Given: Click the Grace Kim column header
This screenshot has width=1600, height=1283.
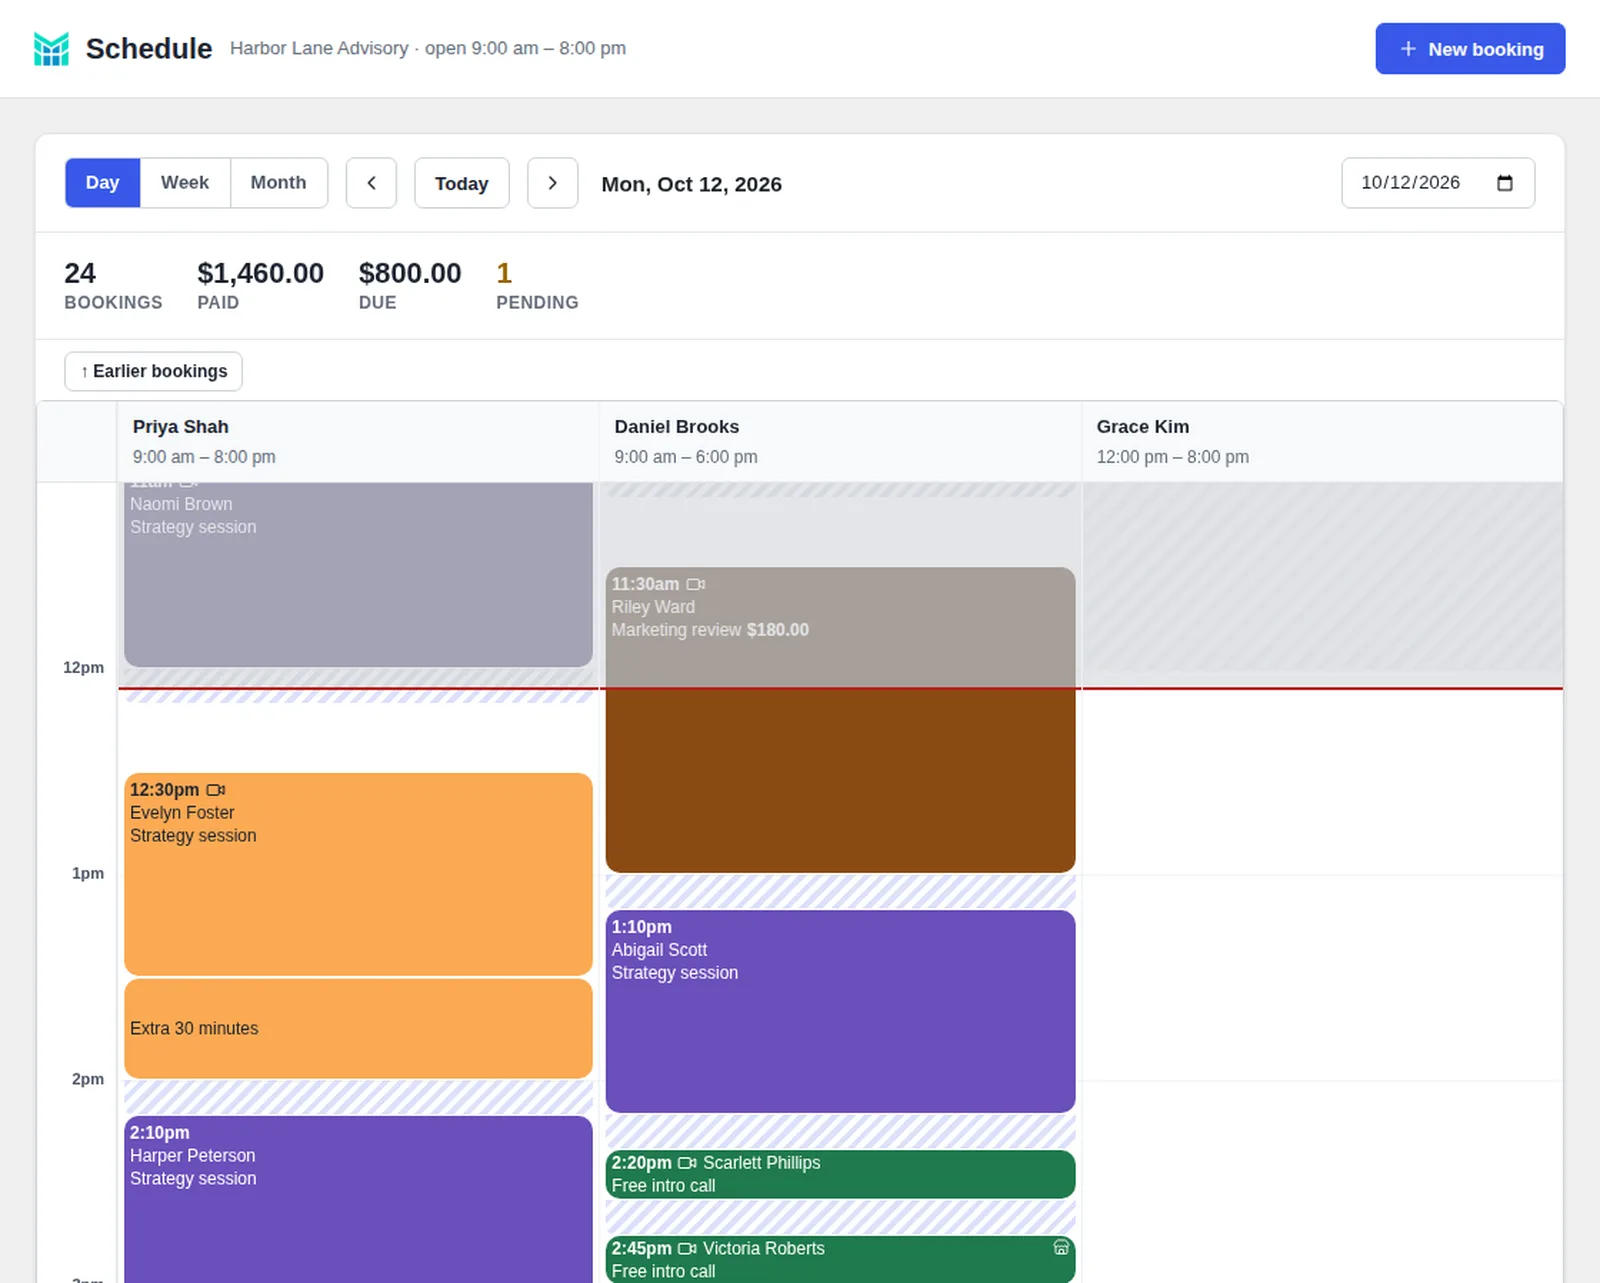Looking at the screenshot, I should tap(1322, 442).
